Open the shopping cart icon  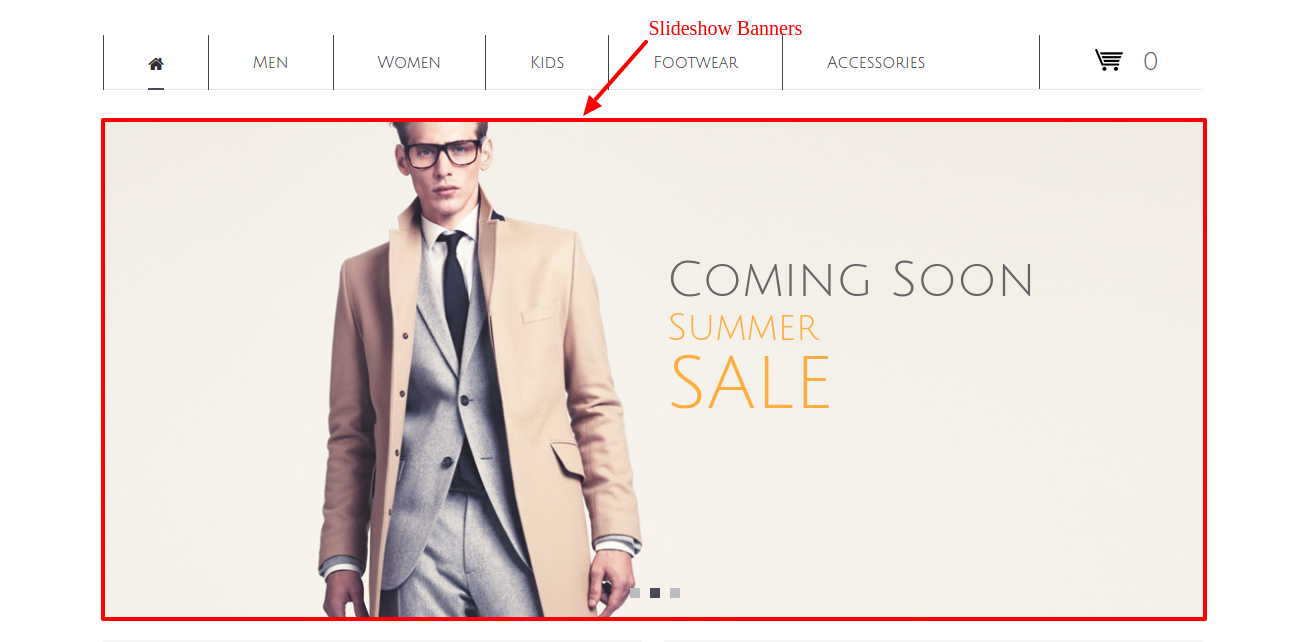(1108, 61)
